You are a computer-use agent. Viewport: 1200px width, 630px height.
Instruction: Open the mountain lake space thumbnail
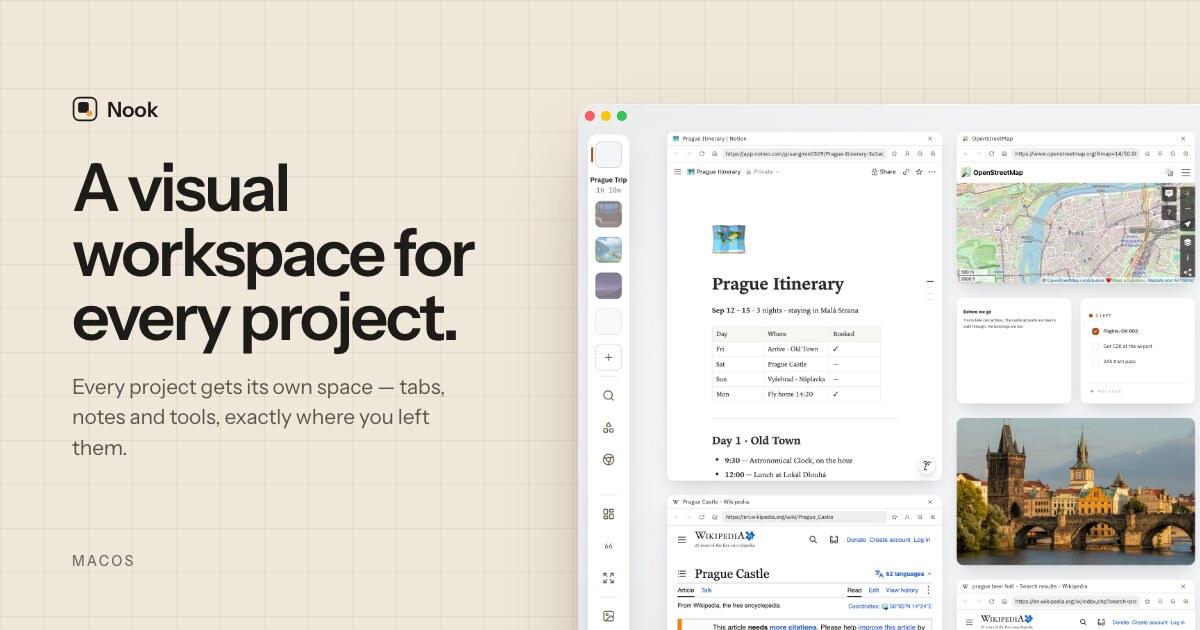(x=608, y=250)
